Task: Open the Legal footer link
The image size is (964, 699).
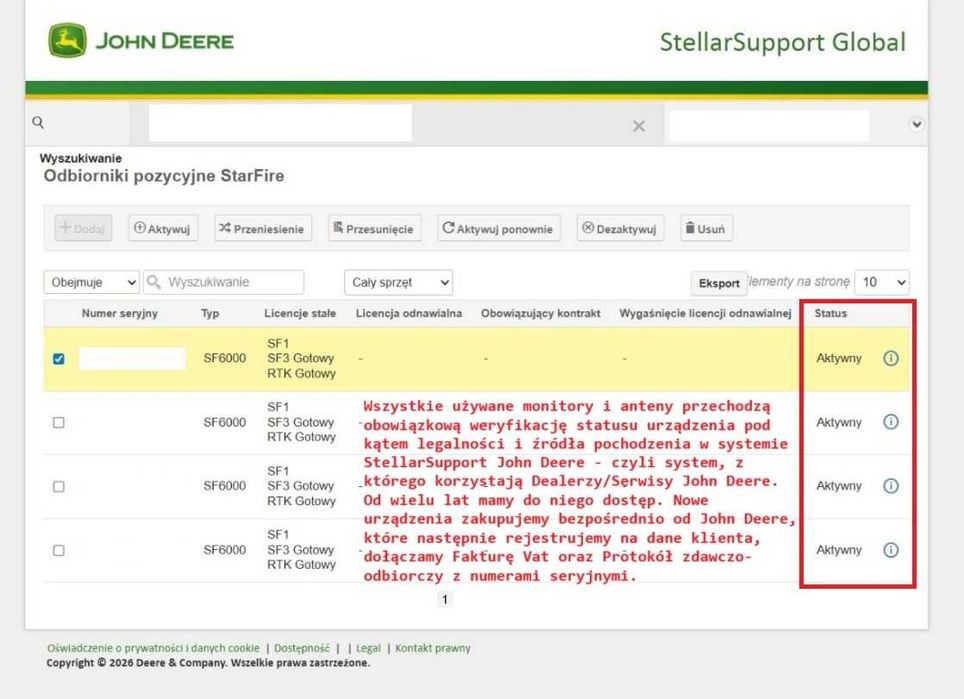Action: pyautogui.click(x=368, y=648)
